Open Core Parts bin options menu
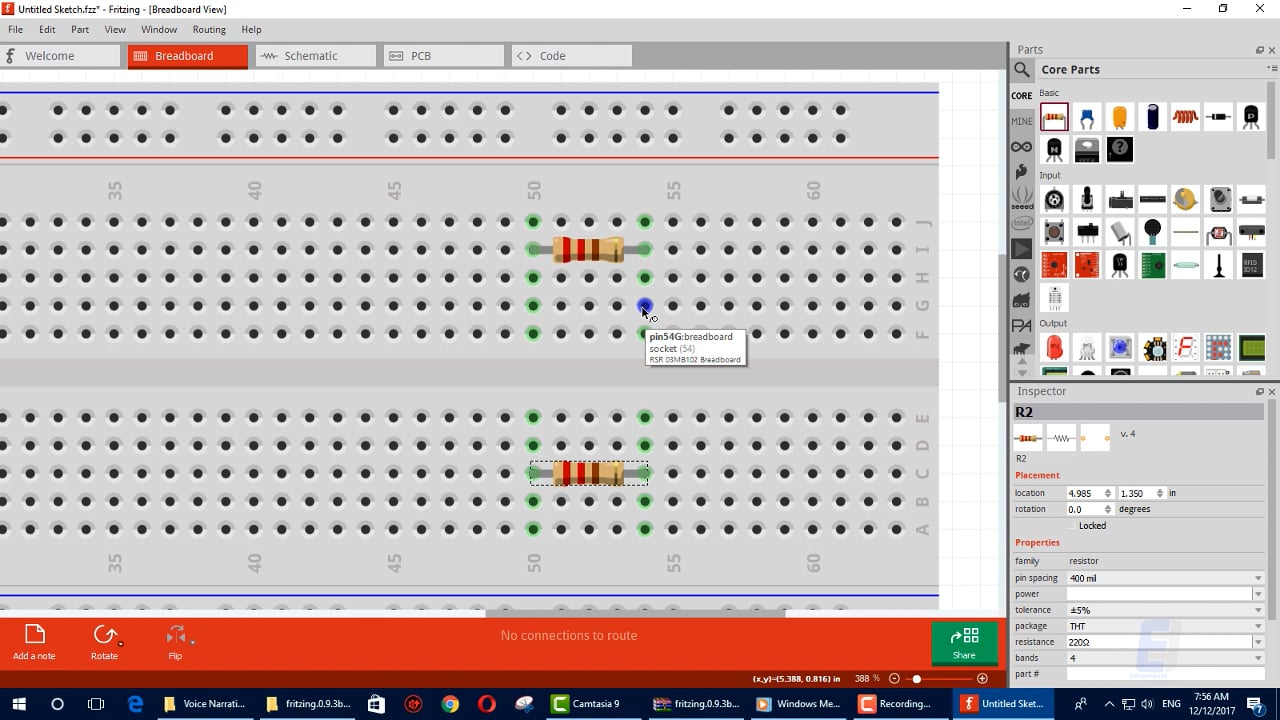The width and height of the screenshot is (1280, 720). tap(1271, 69)
